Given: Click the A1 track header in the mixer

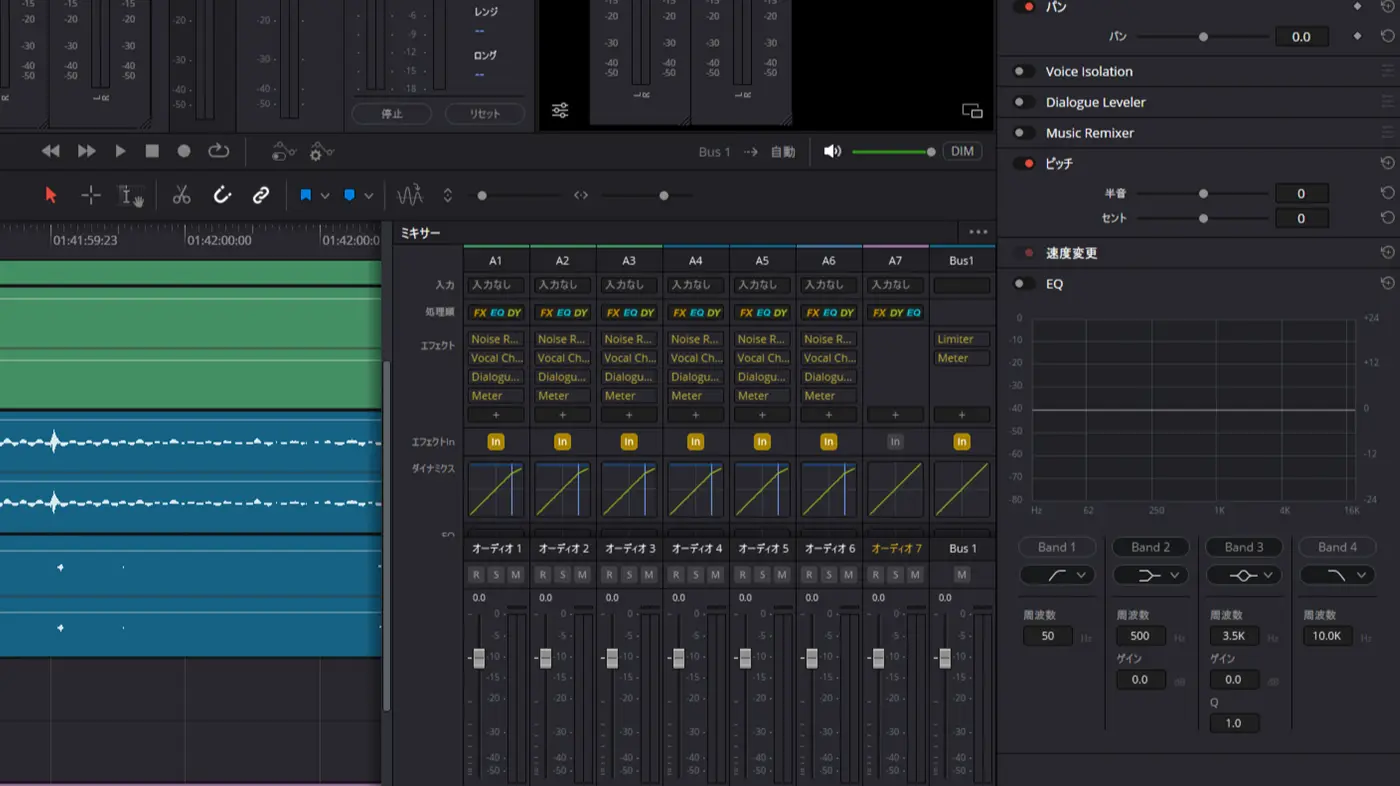Looking at the screenshot, I should pos(496,260).
